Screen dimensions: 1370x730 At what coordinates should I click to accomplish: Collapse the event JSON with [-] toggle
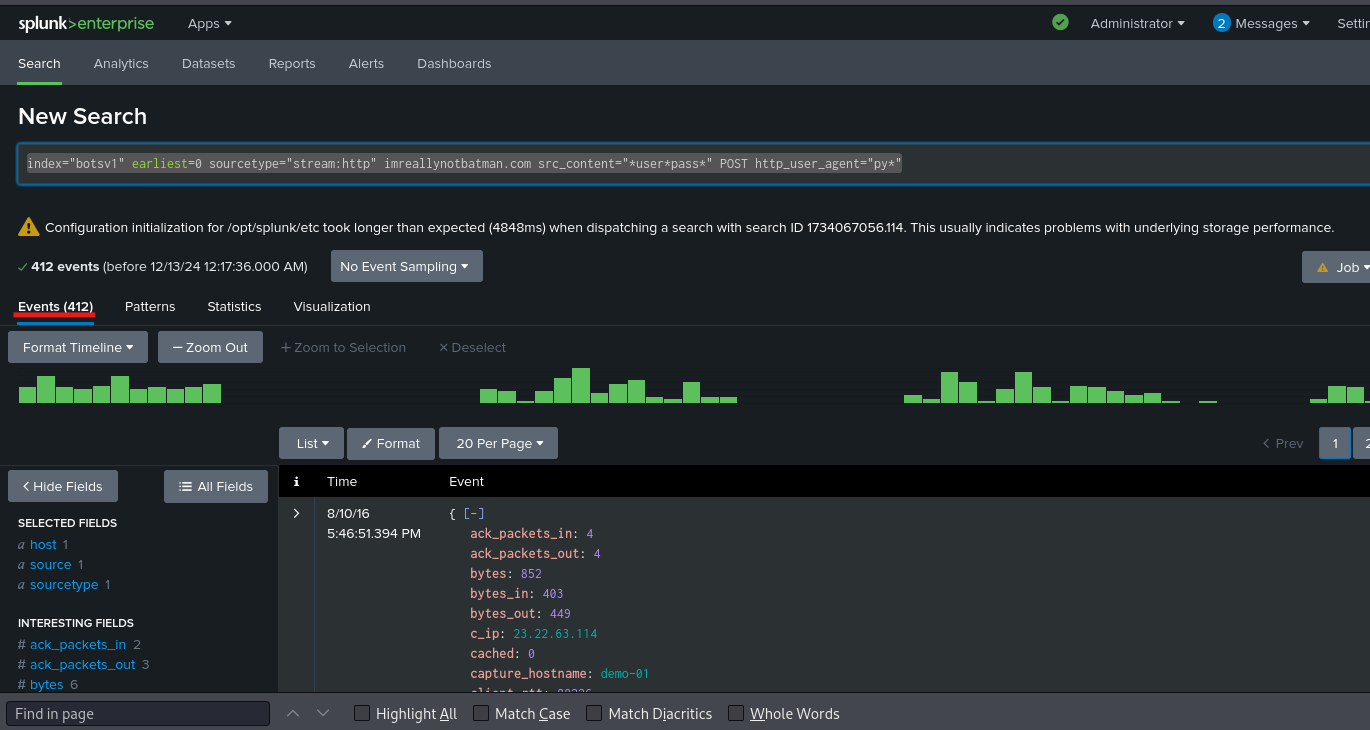[473, 513]
